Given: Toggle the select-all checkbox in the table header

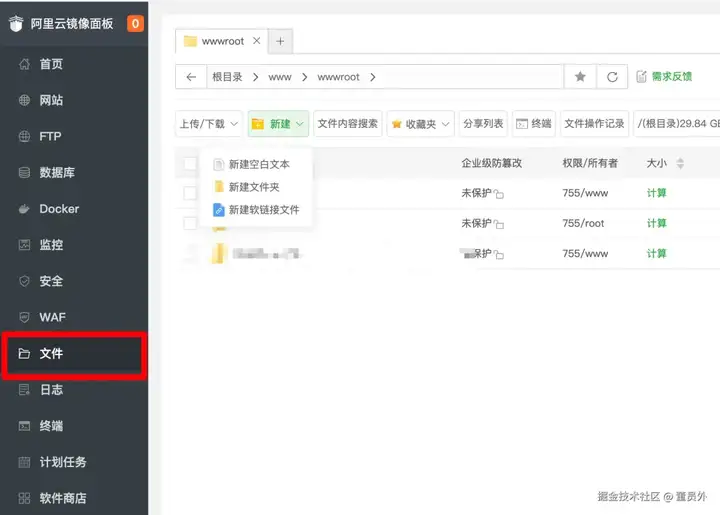Looking at the screenshot, I should pos(190,163).
